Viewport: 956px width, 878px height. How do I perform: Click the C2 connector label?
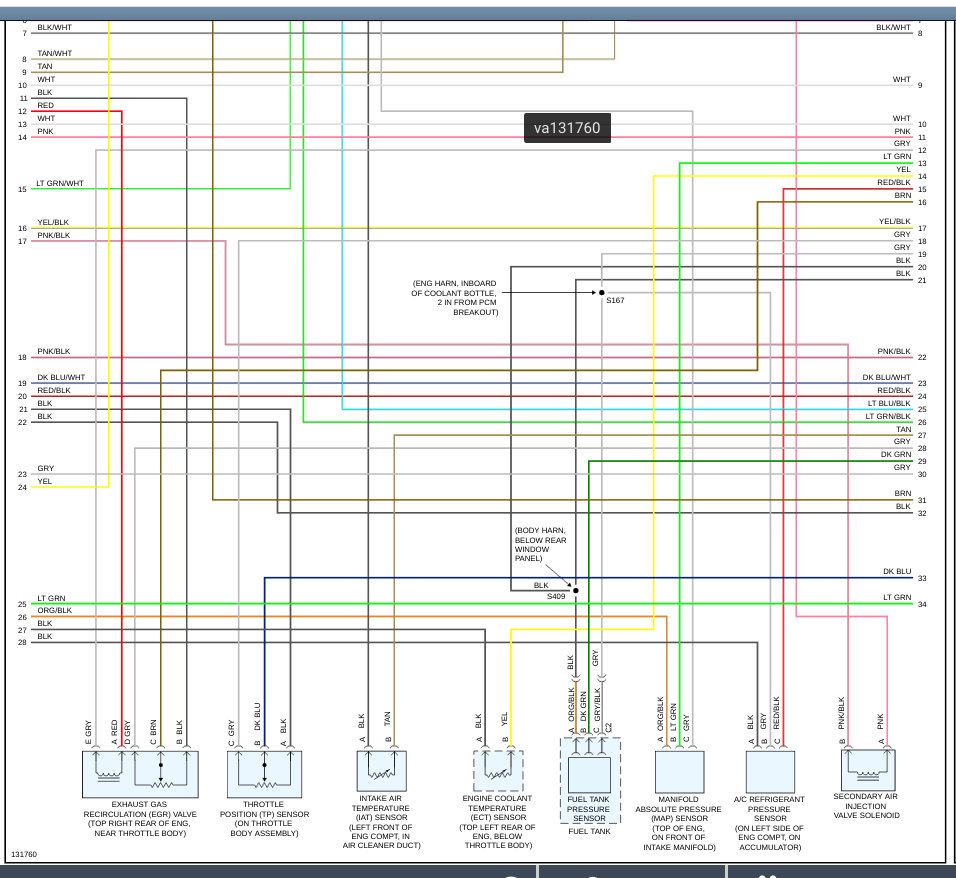click(608, 727)
